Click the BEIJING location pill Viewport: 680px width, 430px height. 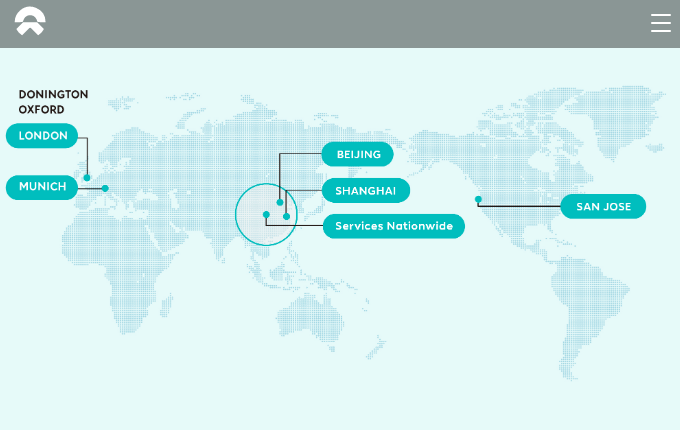coord(358,154)
